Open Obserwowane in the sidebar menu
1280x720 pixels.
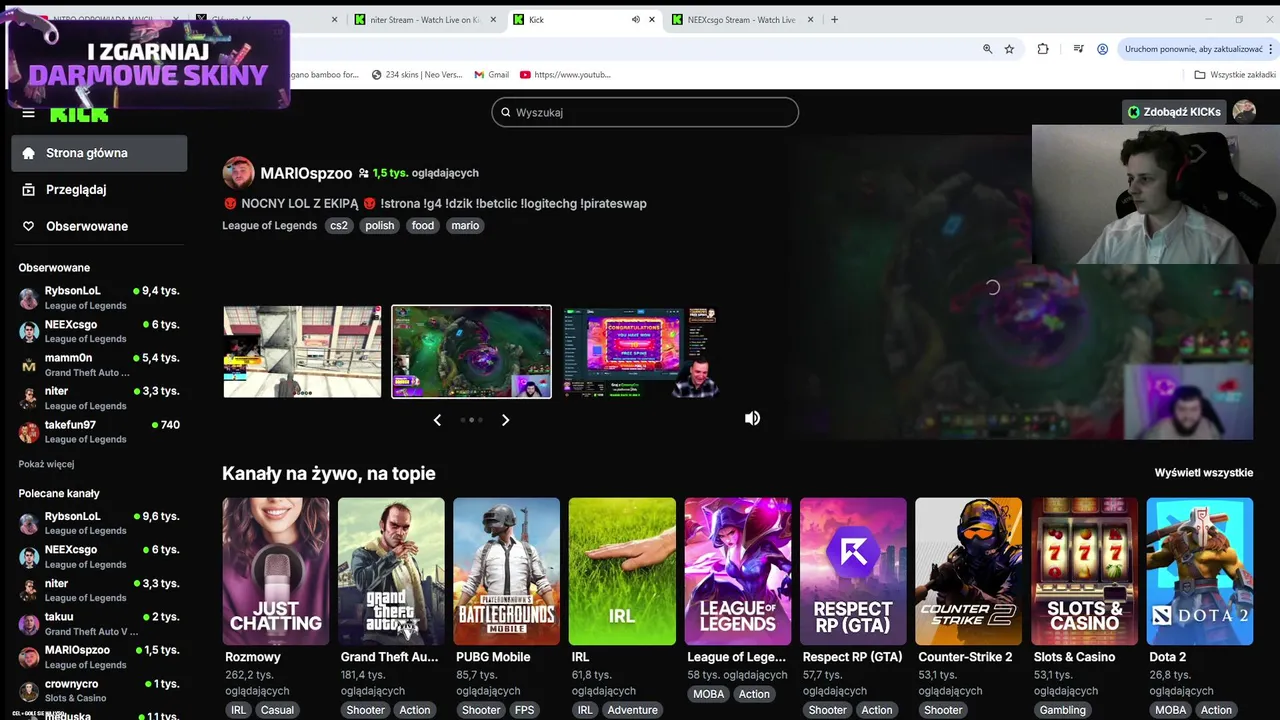(99, 226)
